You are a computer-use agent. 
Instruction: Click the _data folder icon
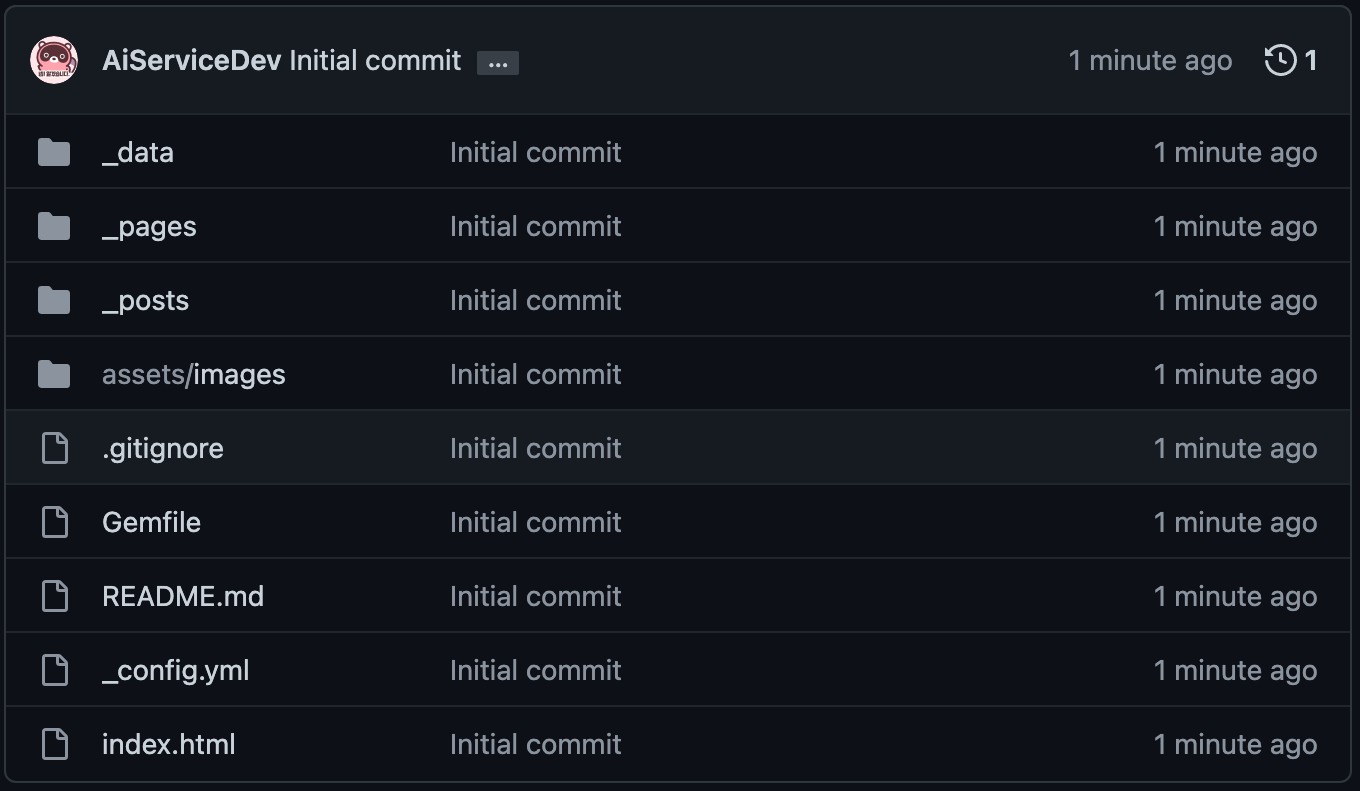pos(54,153)
